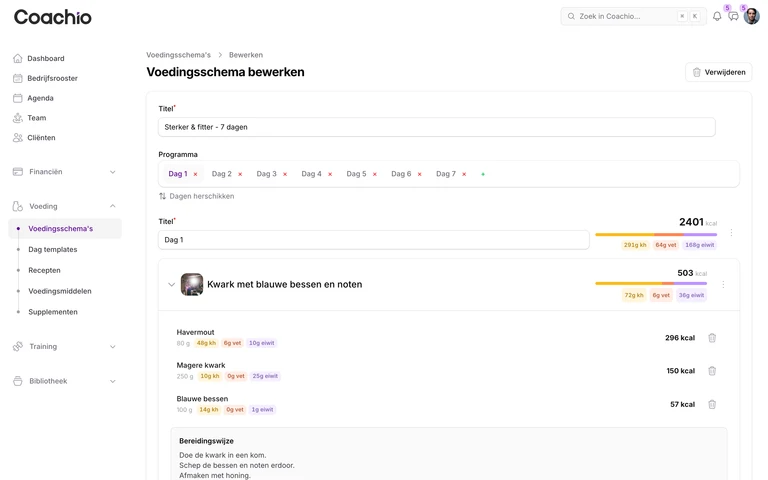Screen dimensions: 768x480
Task: Open the Kwark meal three-dot menu
Action: (723, 285)
